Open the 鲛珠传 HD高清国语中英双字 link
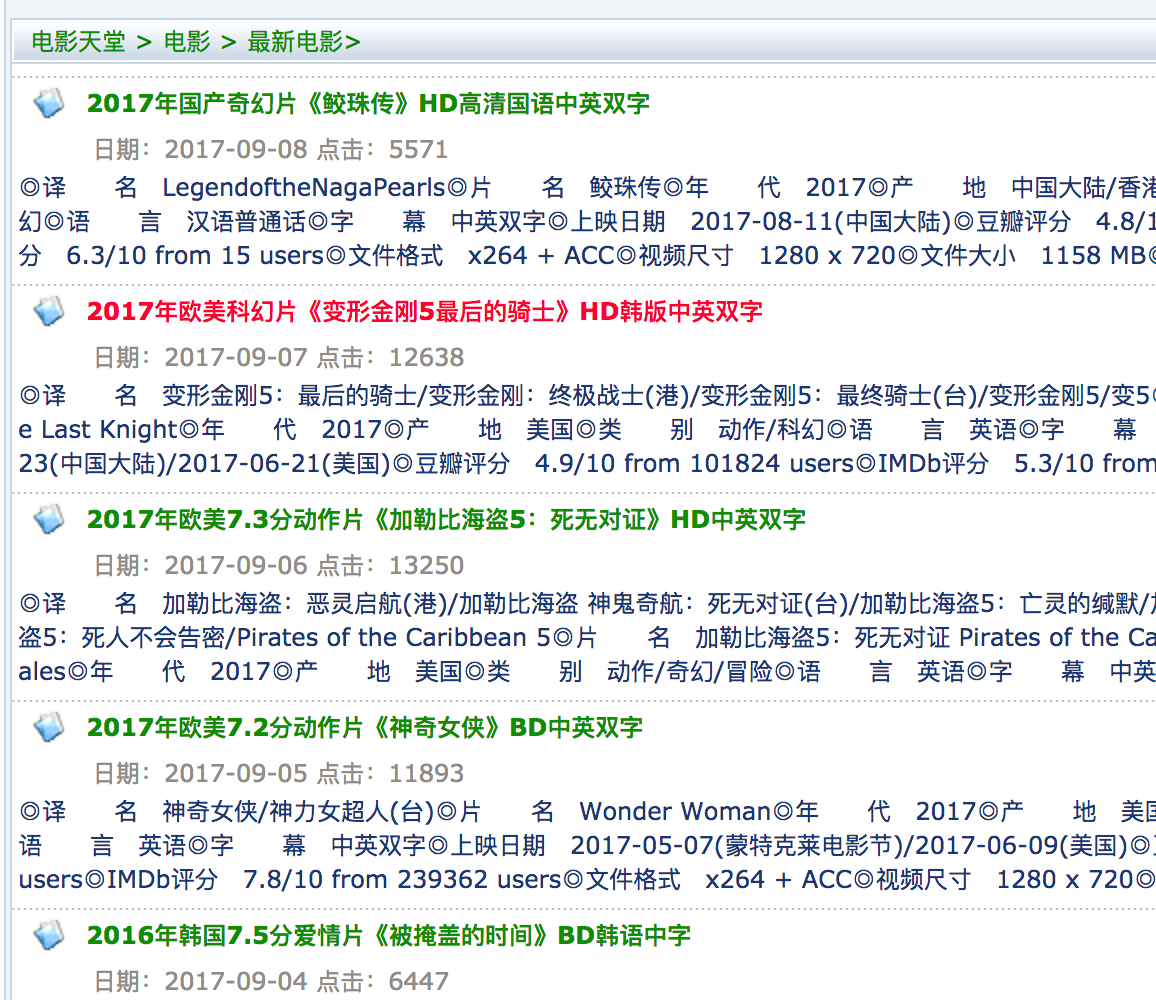The image size is (1156, 1000). click(368, 103)
